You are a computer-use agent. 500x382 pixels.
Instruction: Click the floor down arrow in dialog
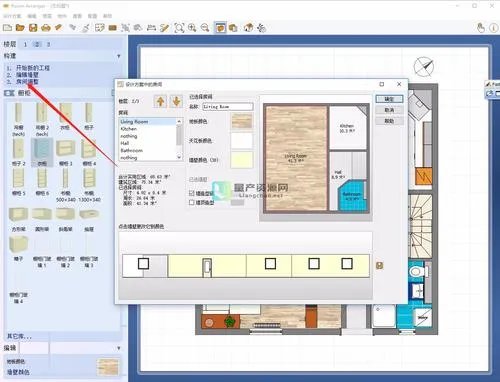pos(176,101)
